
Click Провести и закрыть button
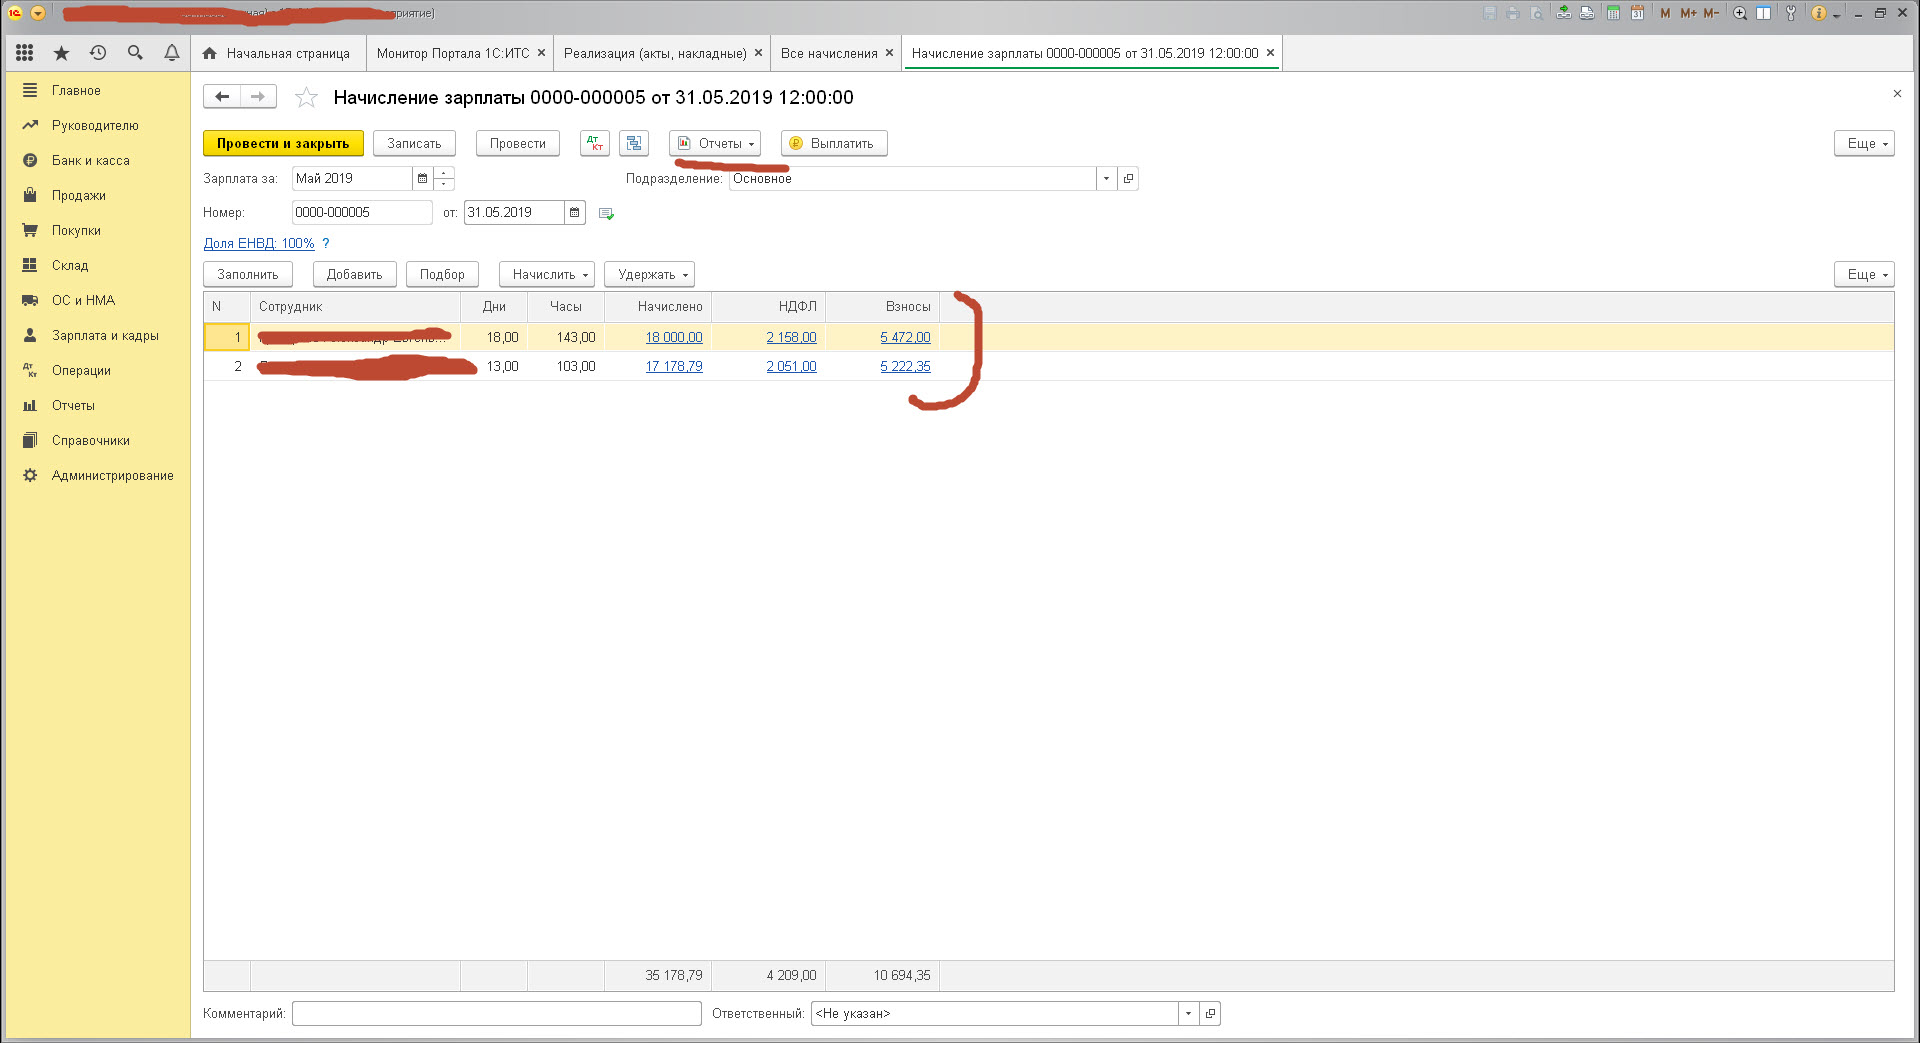[x=283, y=144]
